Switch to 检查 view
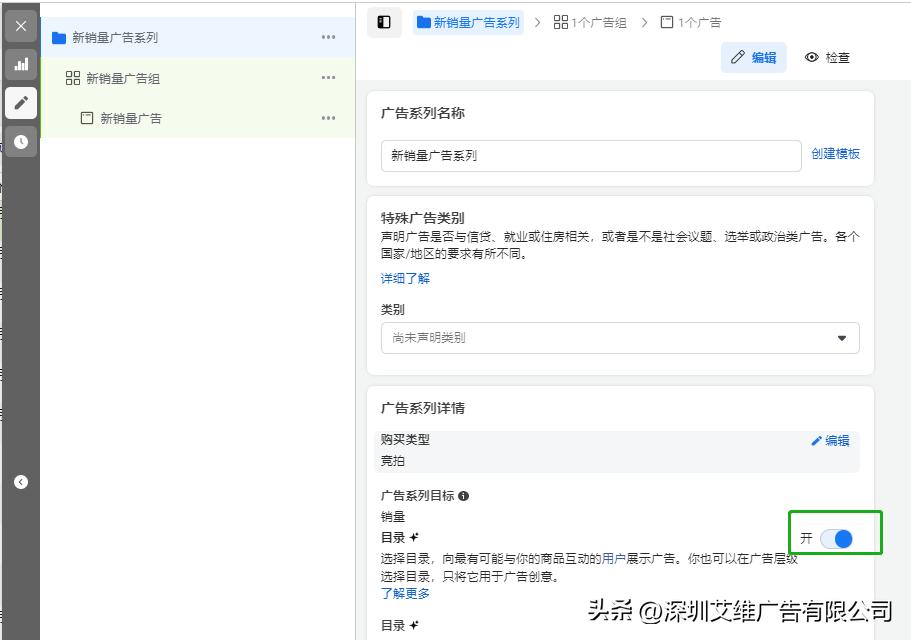 pos(828,57)
